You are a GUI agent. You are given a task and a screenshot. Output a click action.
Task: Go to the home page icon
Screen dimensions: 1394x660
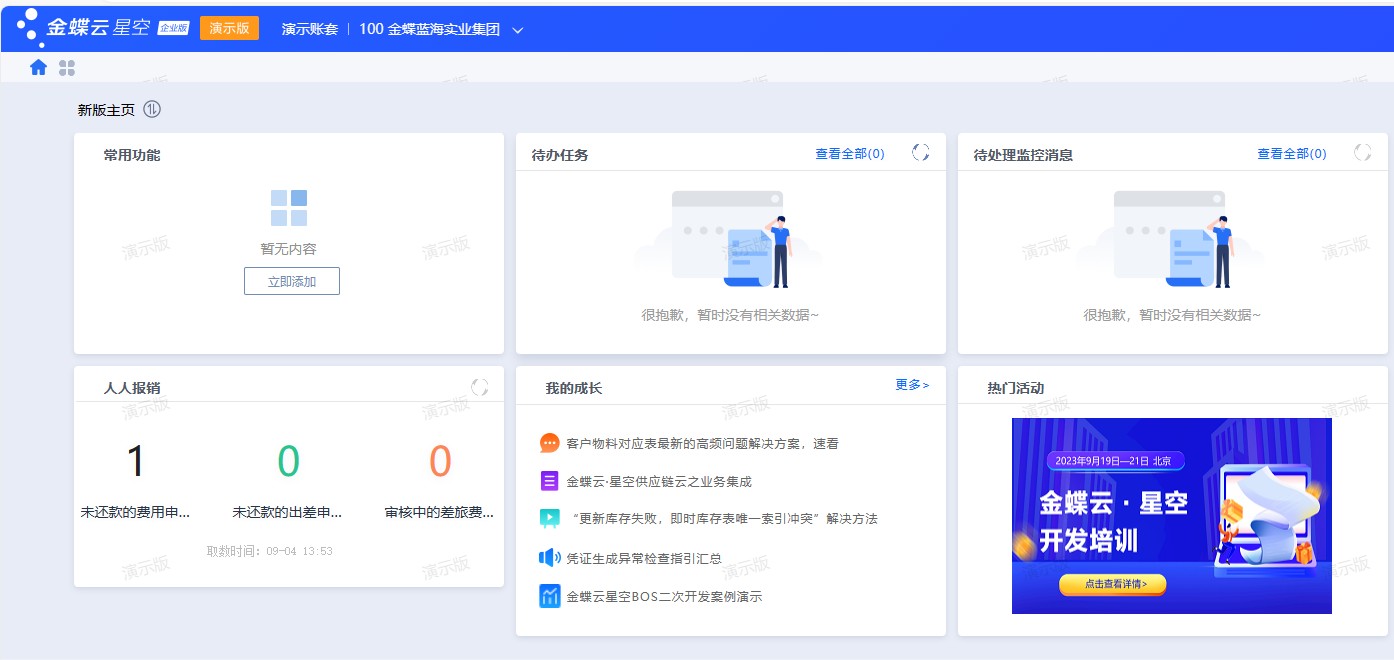pyautogui.click(x=39, y=67)
